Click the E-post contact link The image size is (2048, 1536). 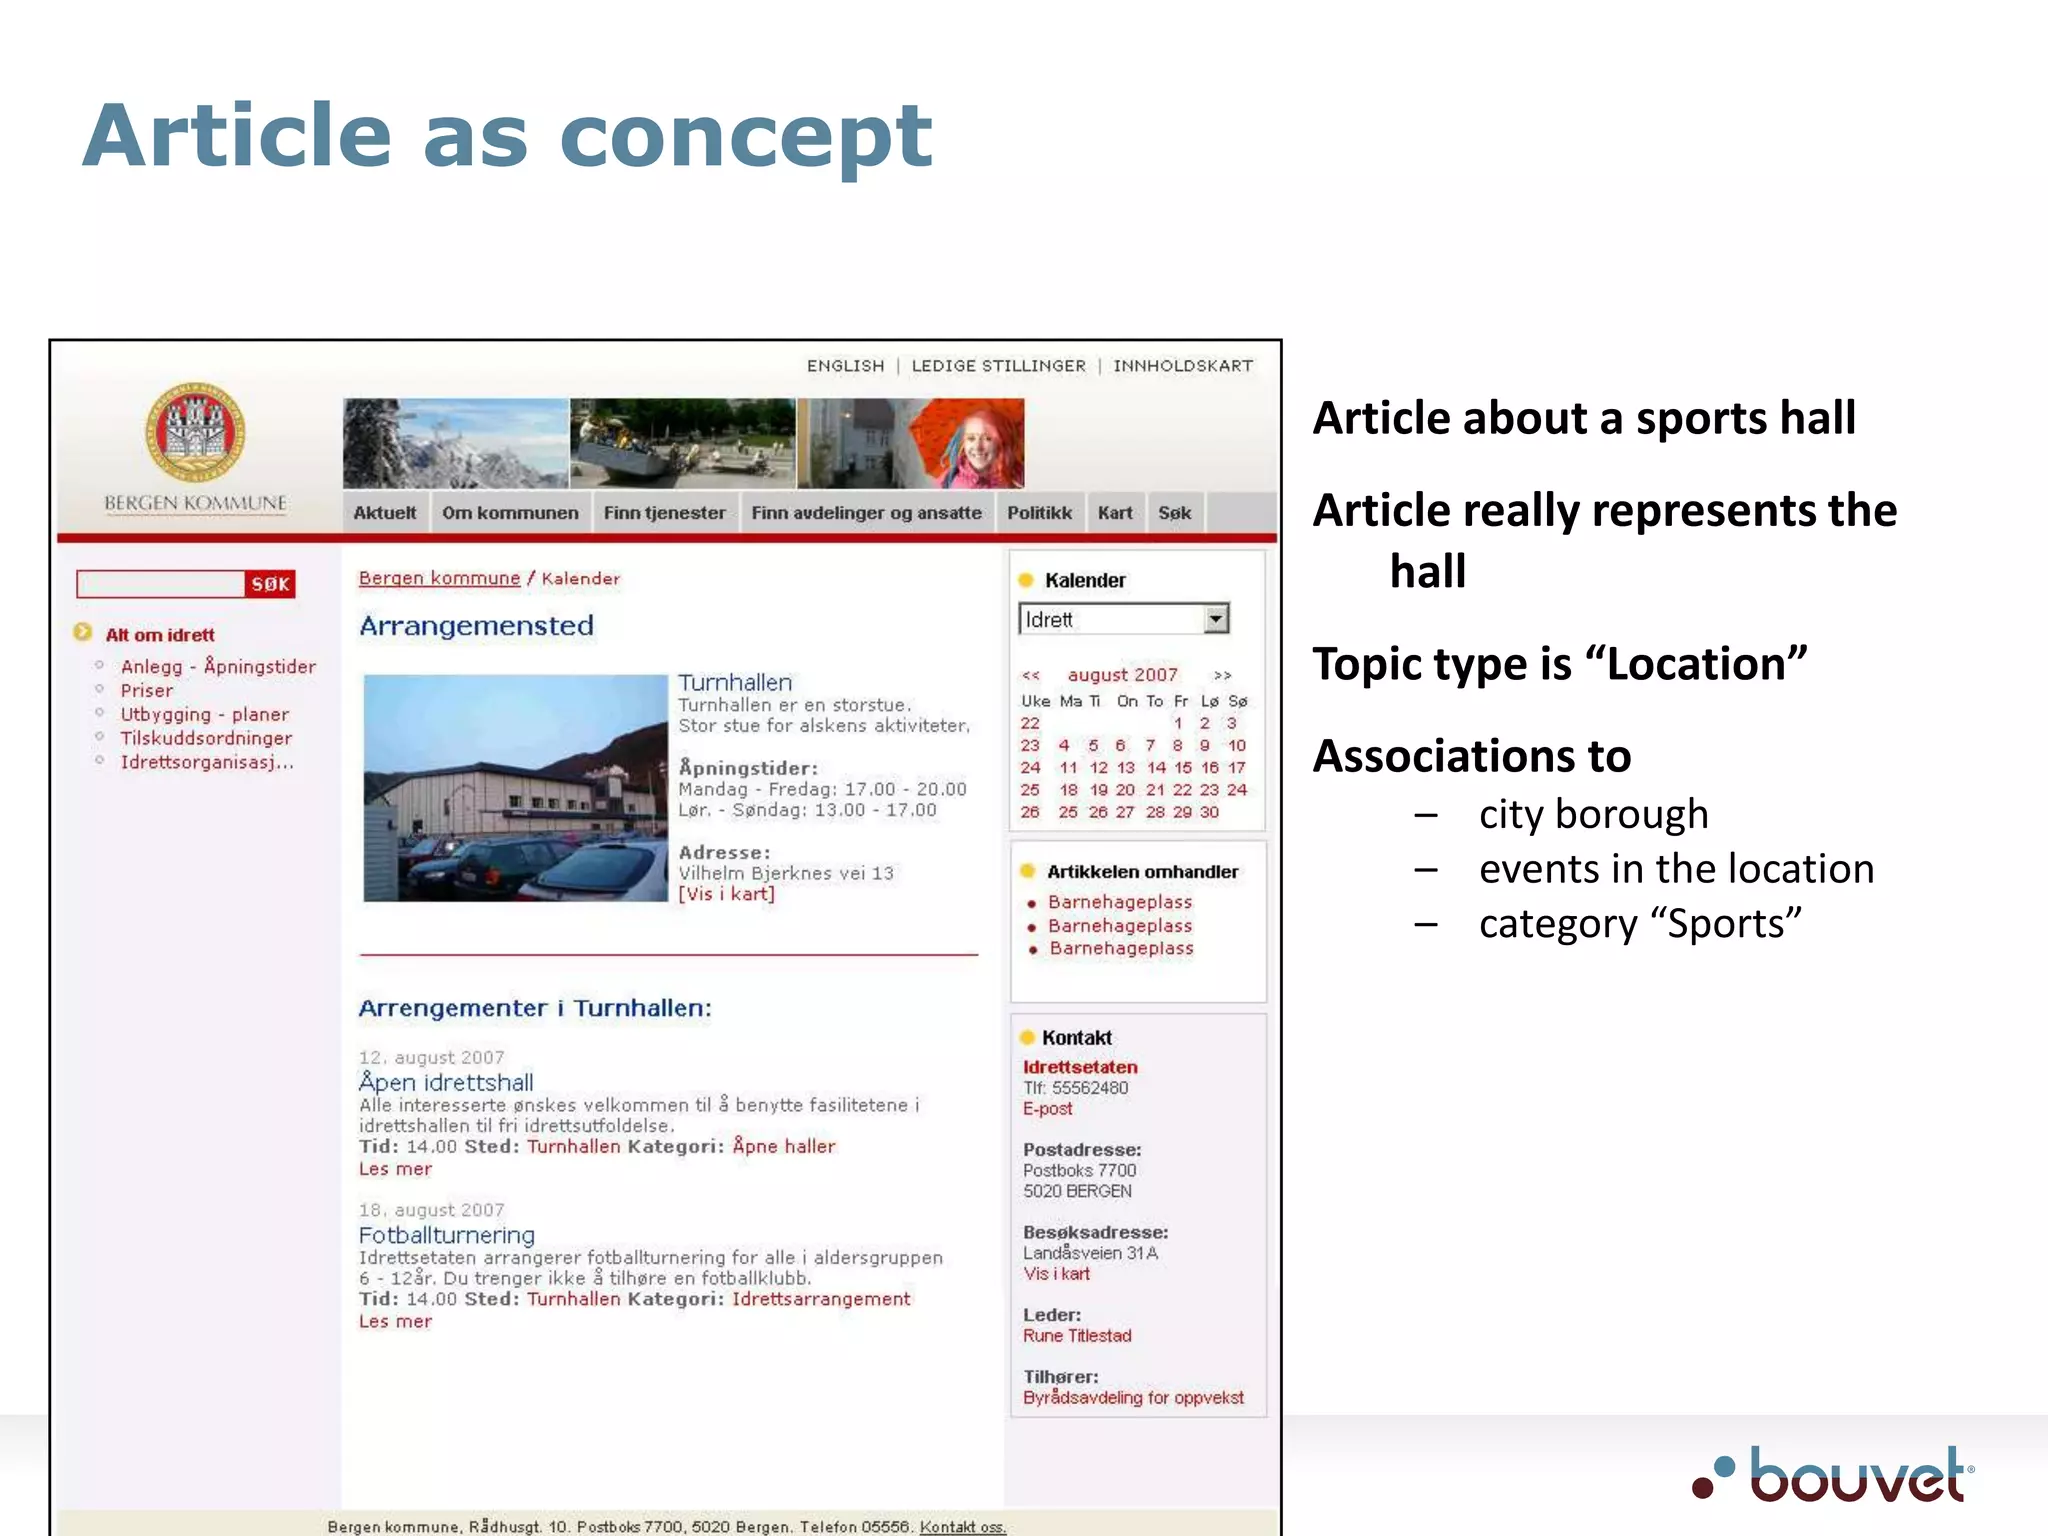coord(1047,1109)
